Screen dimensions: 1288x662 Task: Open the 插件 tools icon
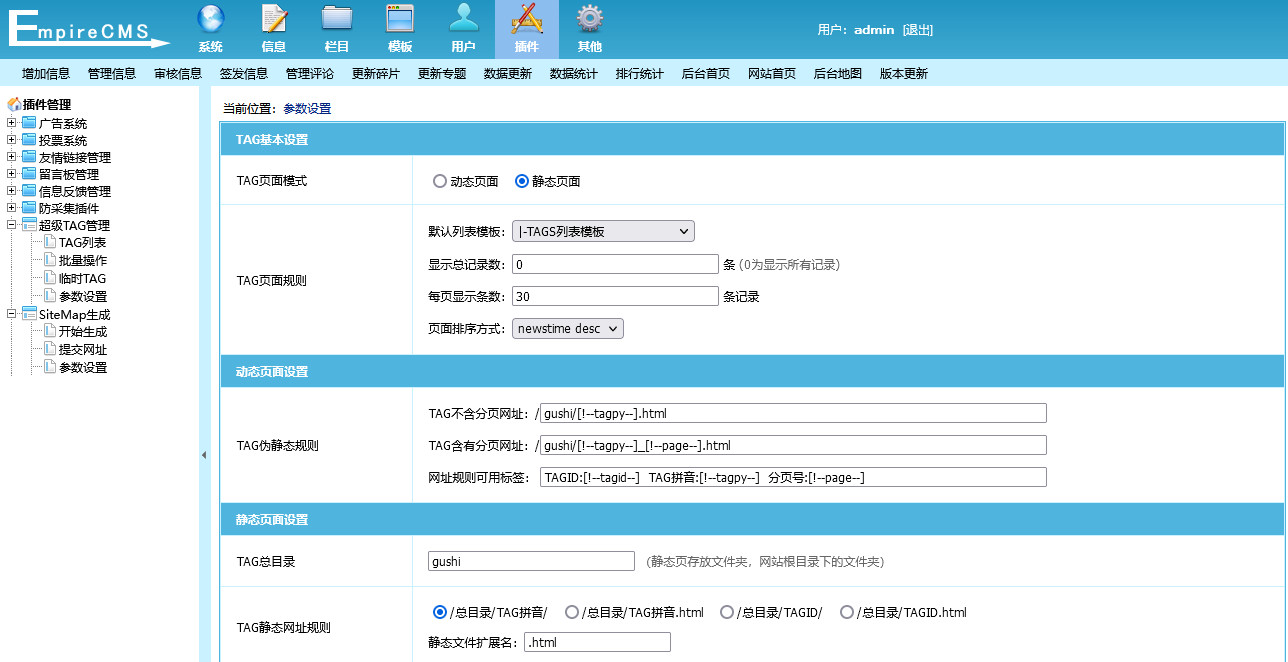pyautogui.click(x=527, y=19)
